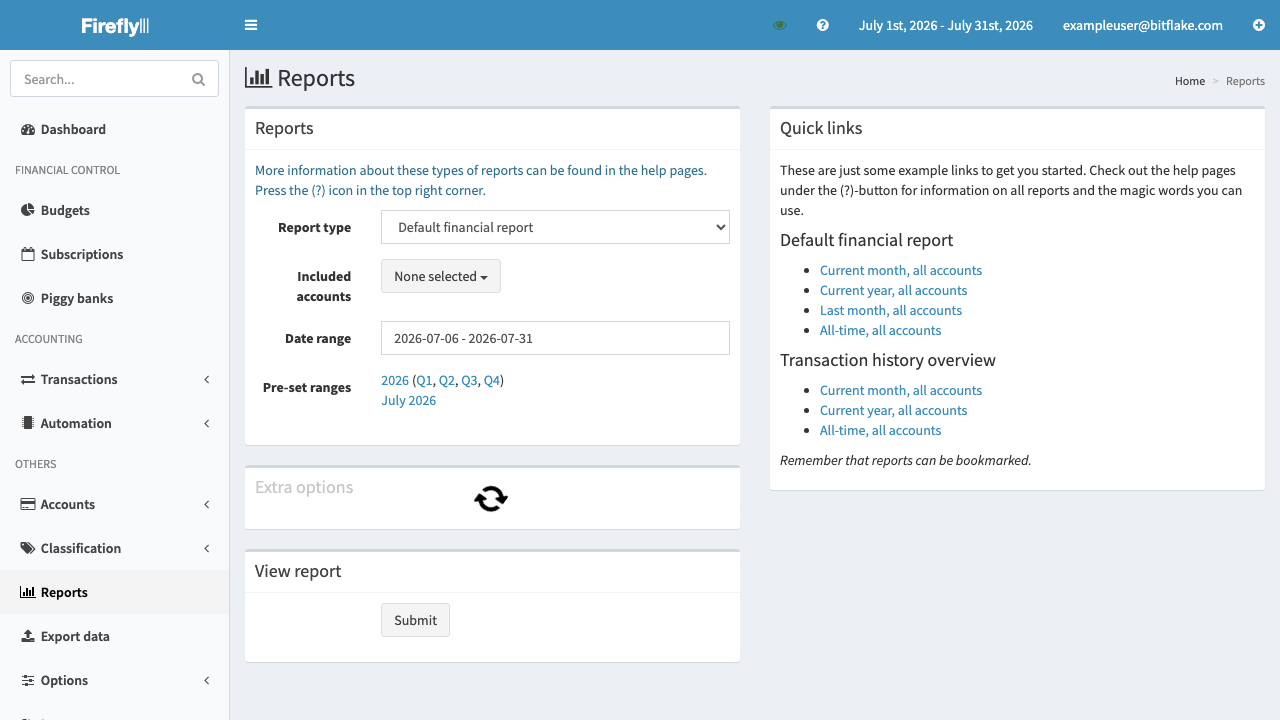Open help via question mark icon
The height and width of the screenshot is (720, 1280).
pyautogui.click(x=823, y=25)
